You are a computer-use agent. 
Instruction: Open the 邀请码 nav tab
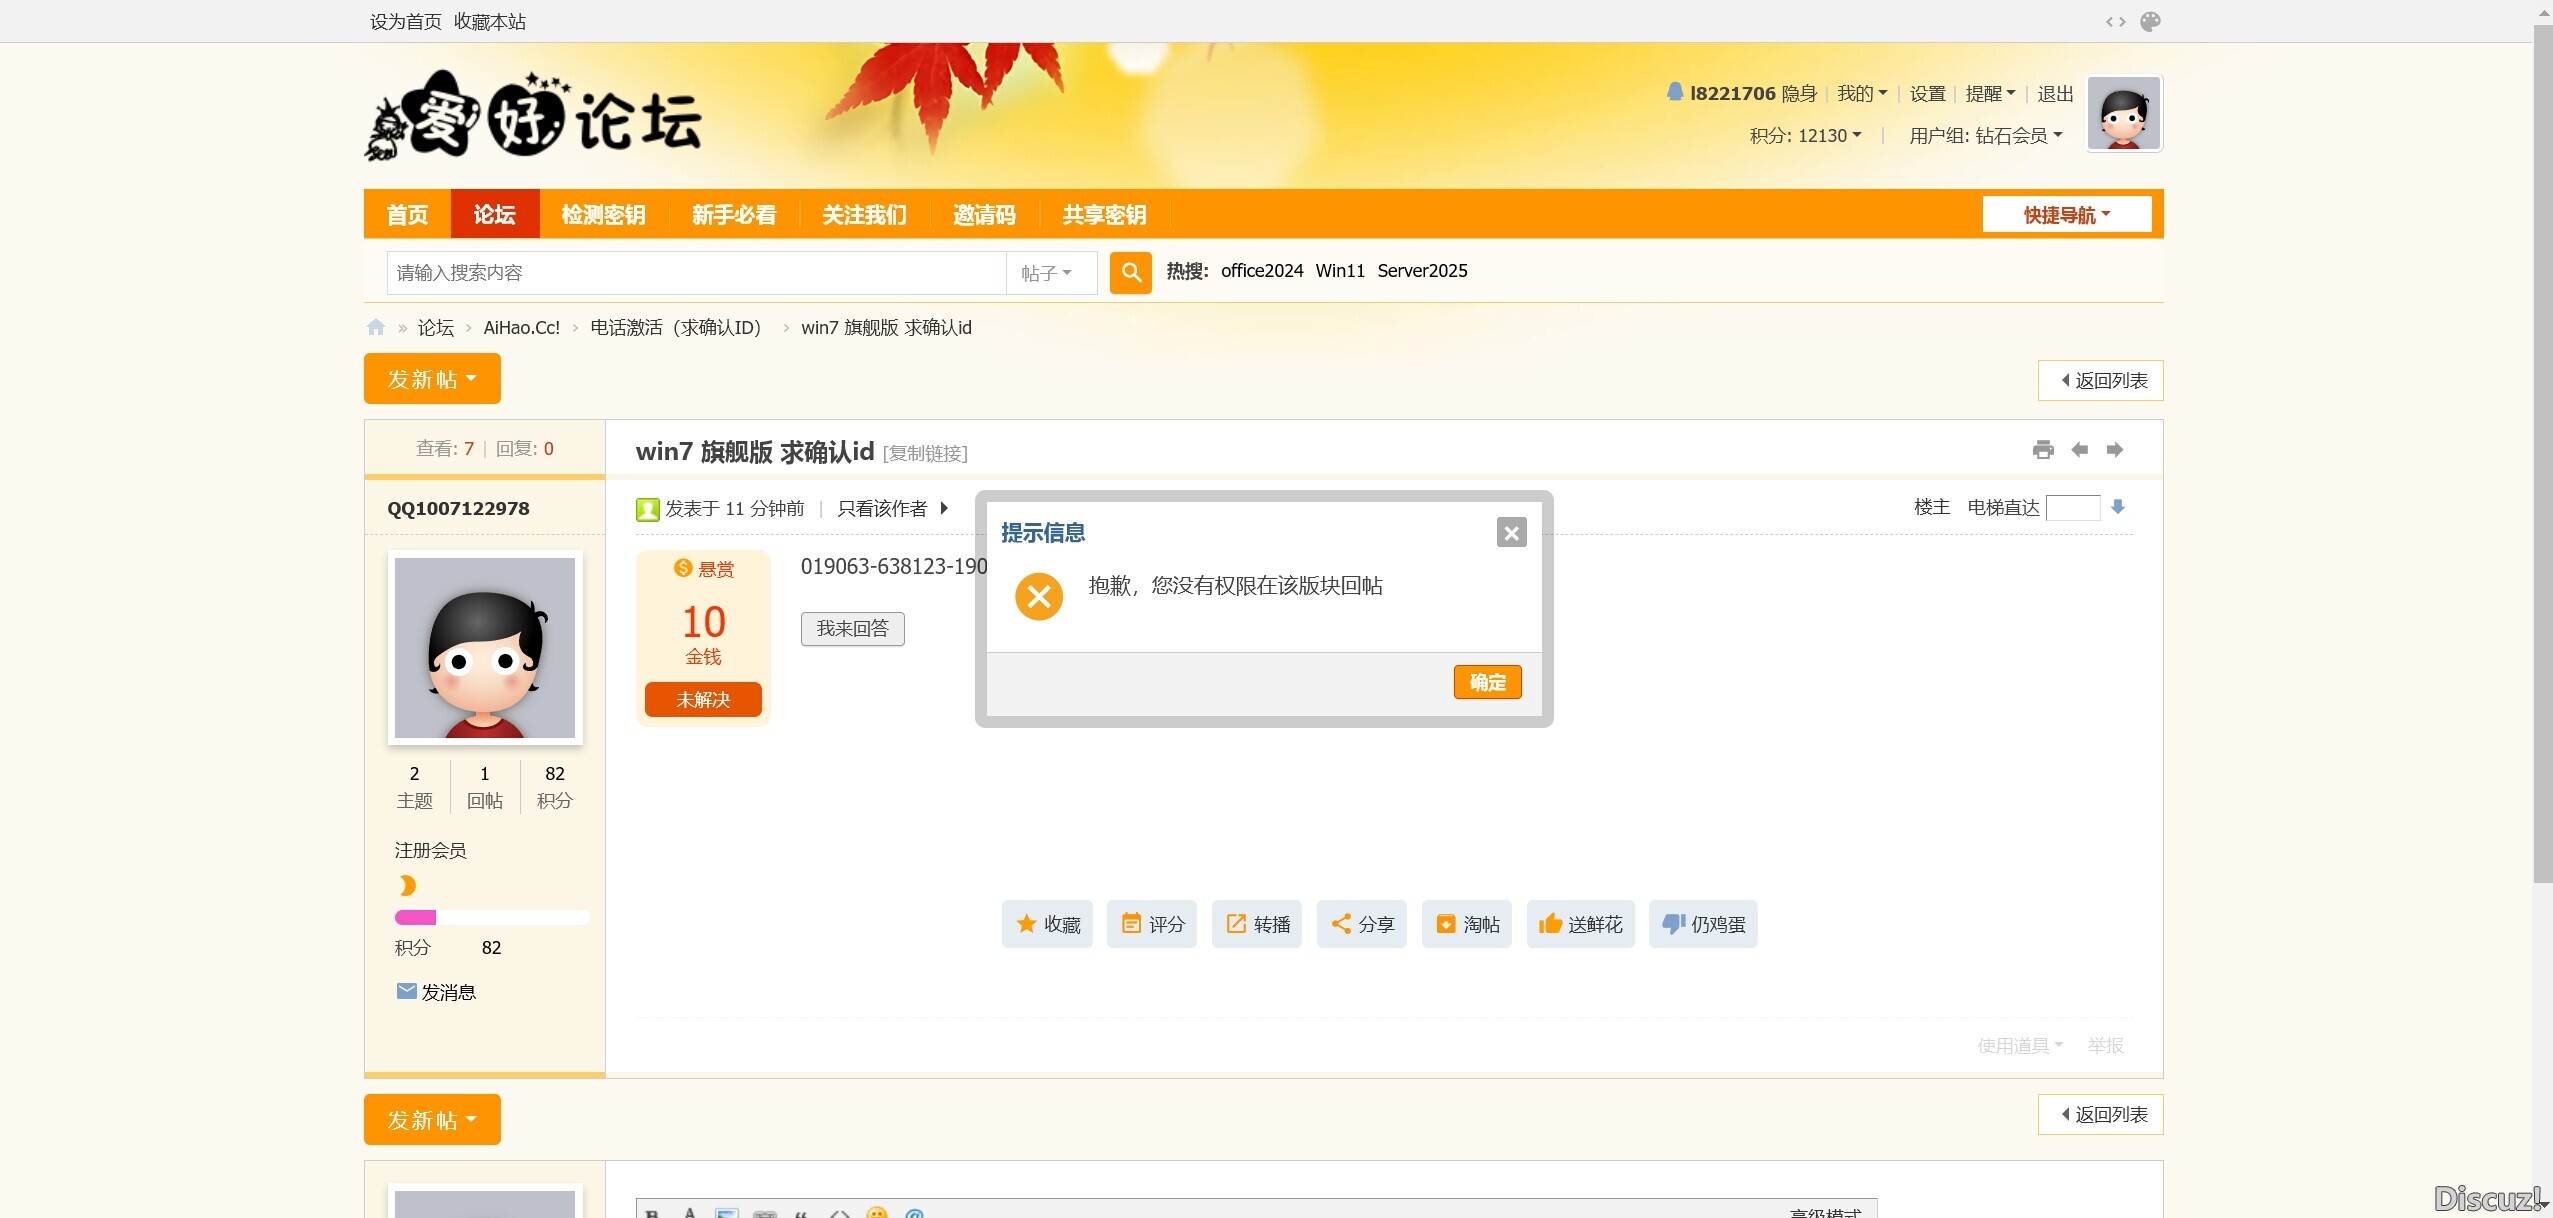984,214
